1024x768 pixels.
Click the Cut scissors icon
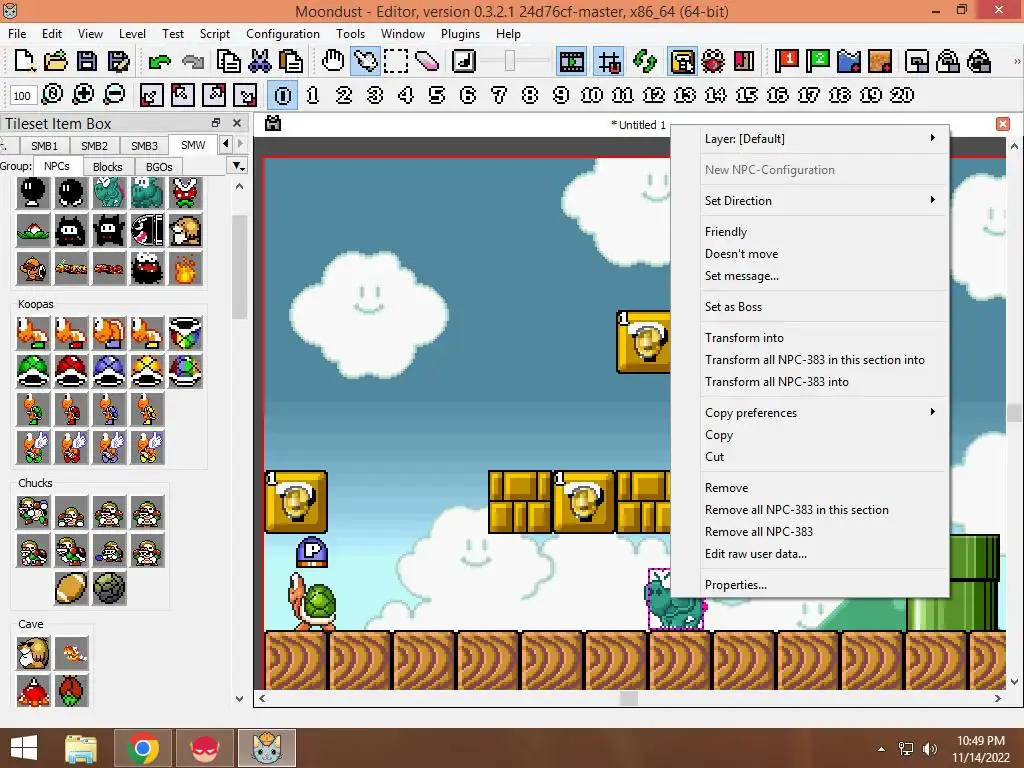click(x=259, y=61)
